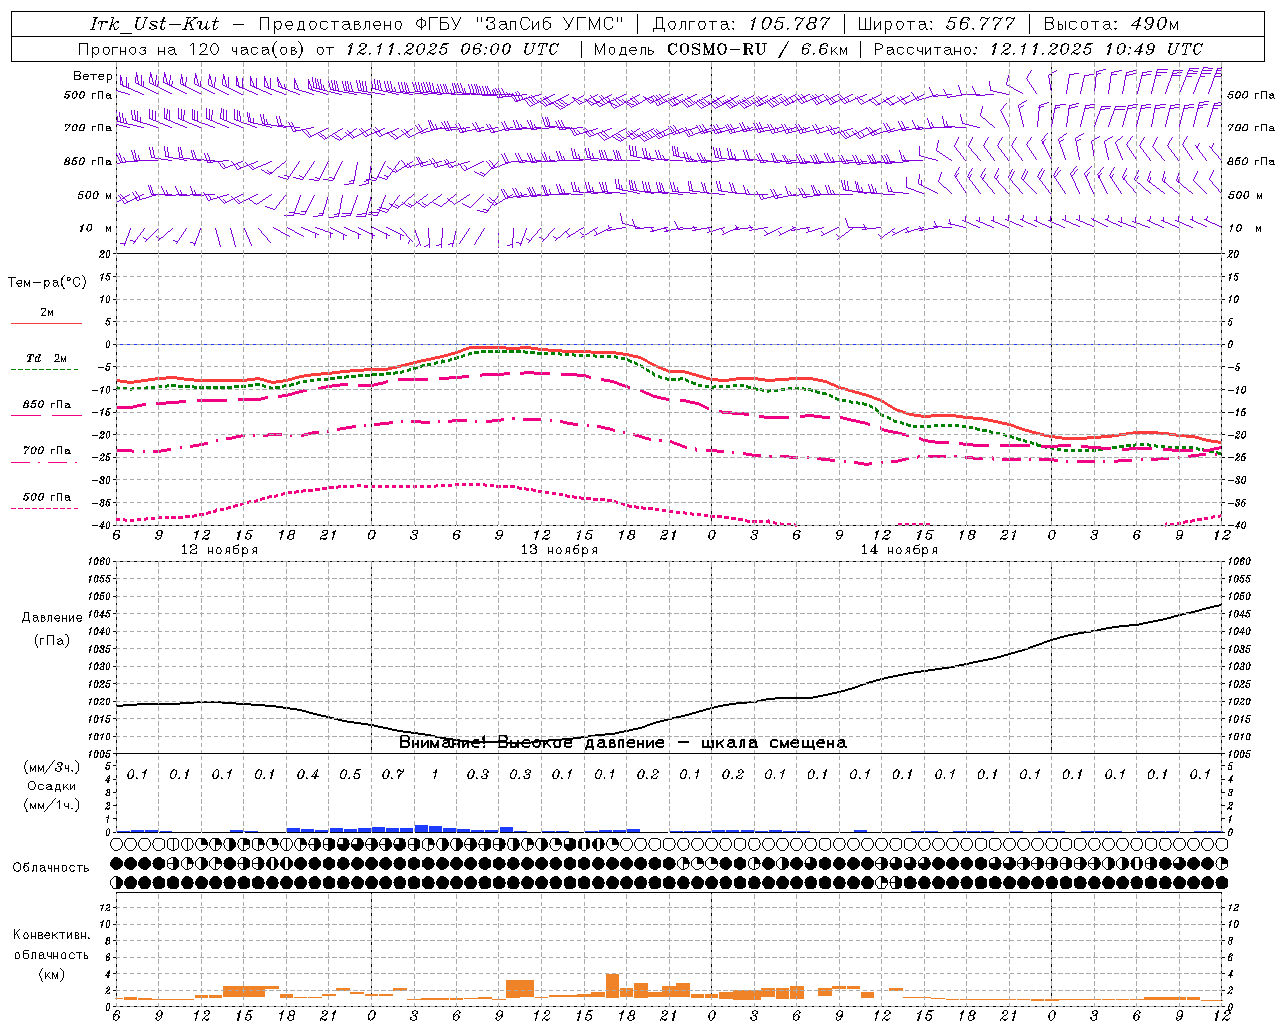Image resolution: width=1280 pixels, height=1024 pixels.
Task: Click the forecast start '12.11.2025 06:00 UTC'
Action: (452, 49)
